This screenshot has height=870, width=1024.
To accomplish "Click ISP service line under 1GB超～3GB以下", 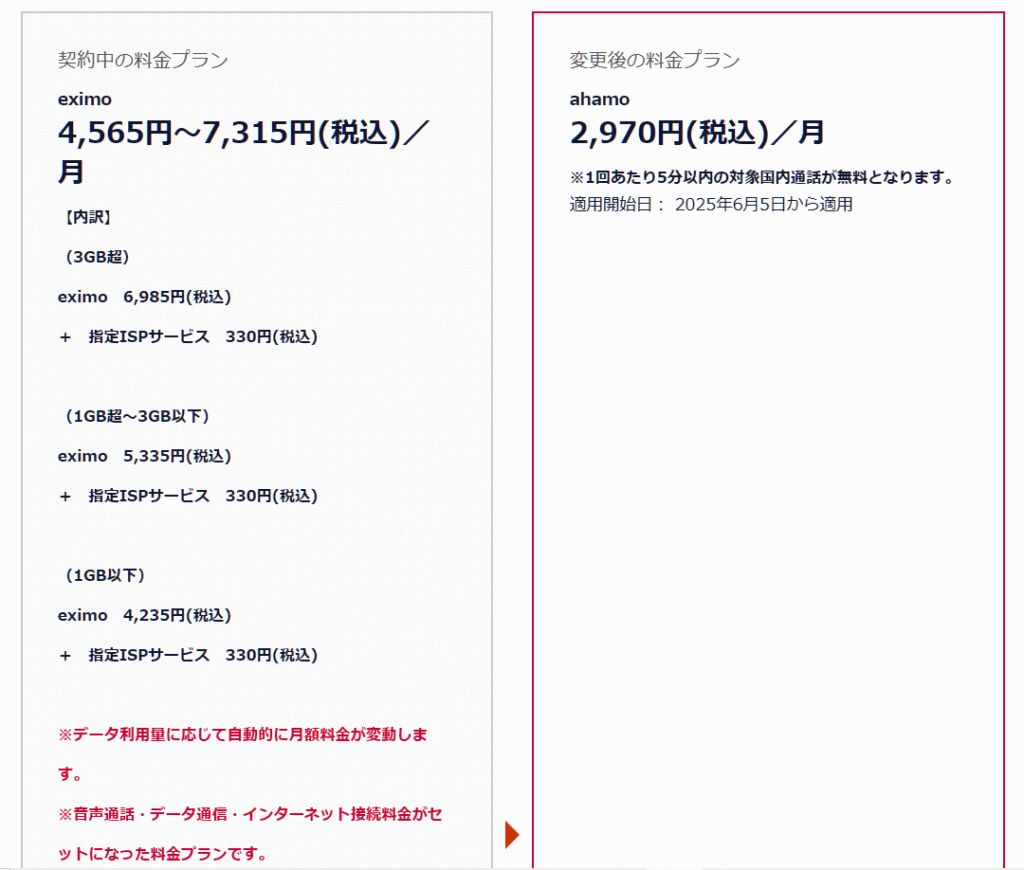I will [x=188, y=496].
